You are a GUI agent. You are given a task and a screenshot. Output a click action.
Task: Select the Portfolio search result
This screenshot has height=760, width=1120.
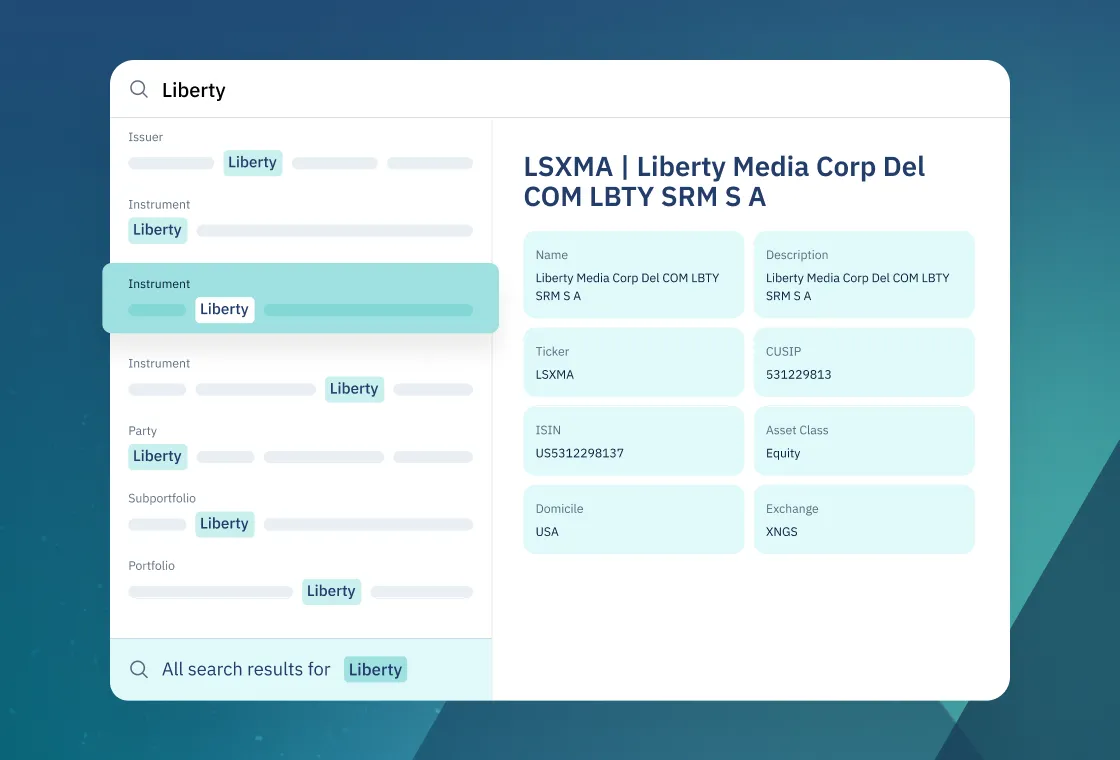pyautogui.click(x=300, y=581)
